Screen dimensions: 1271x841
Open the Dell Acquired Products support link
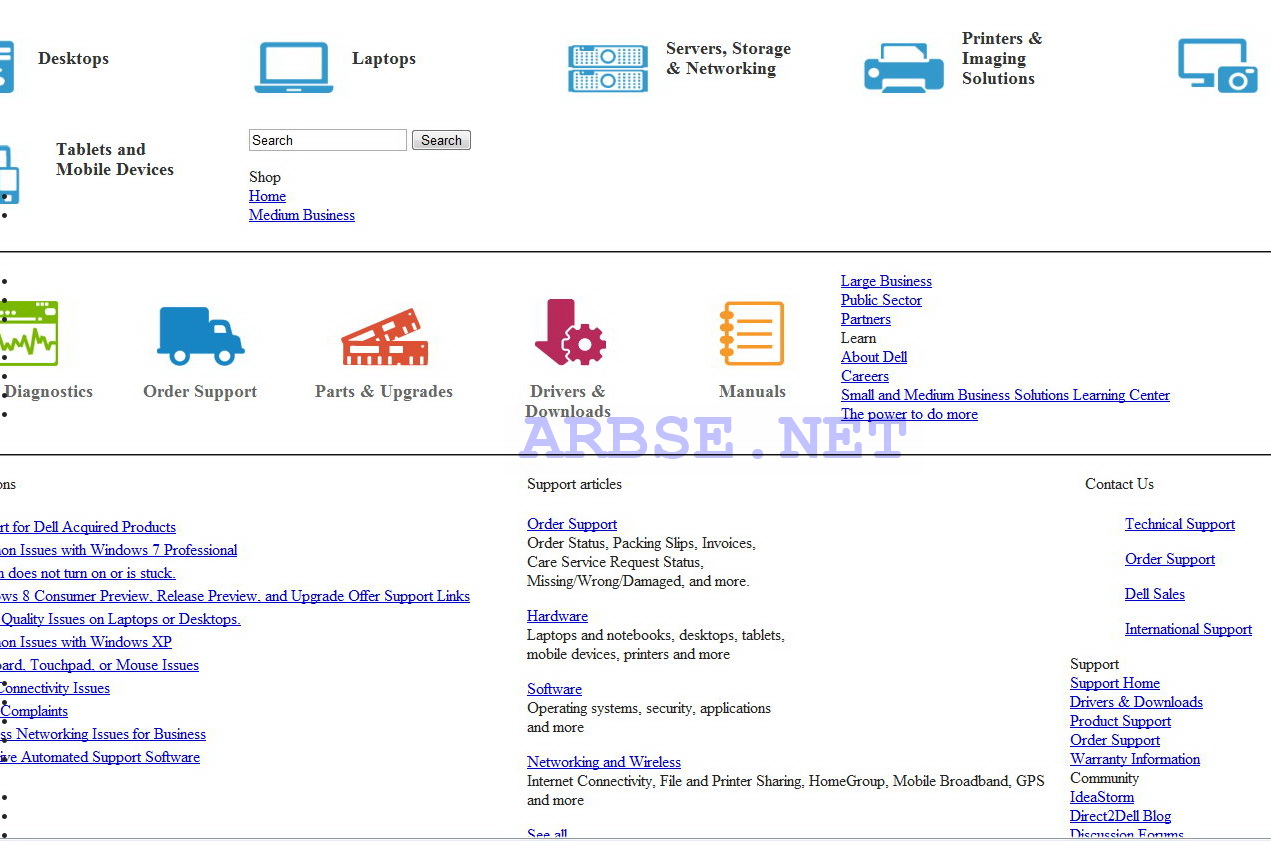pyautogui.click(x=88, y=527)
